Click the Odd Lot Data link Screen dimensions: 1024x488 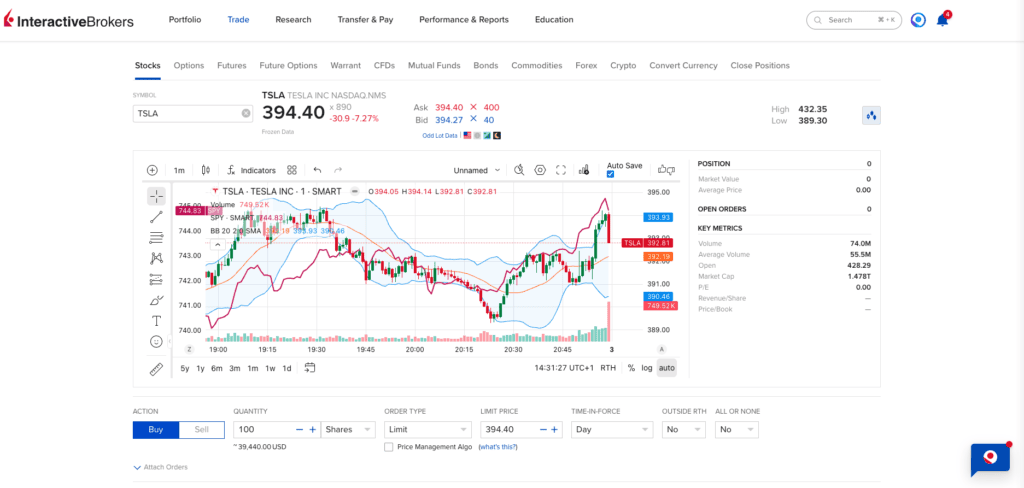(x=440, y=135)
